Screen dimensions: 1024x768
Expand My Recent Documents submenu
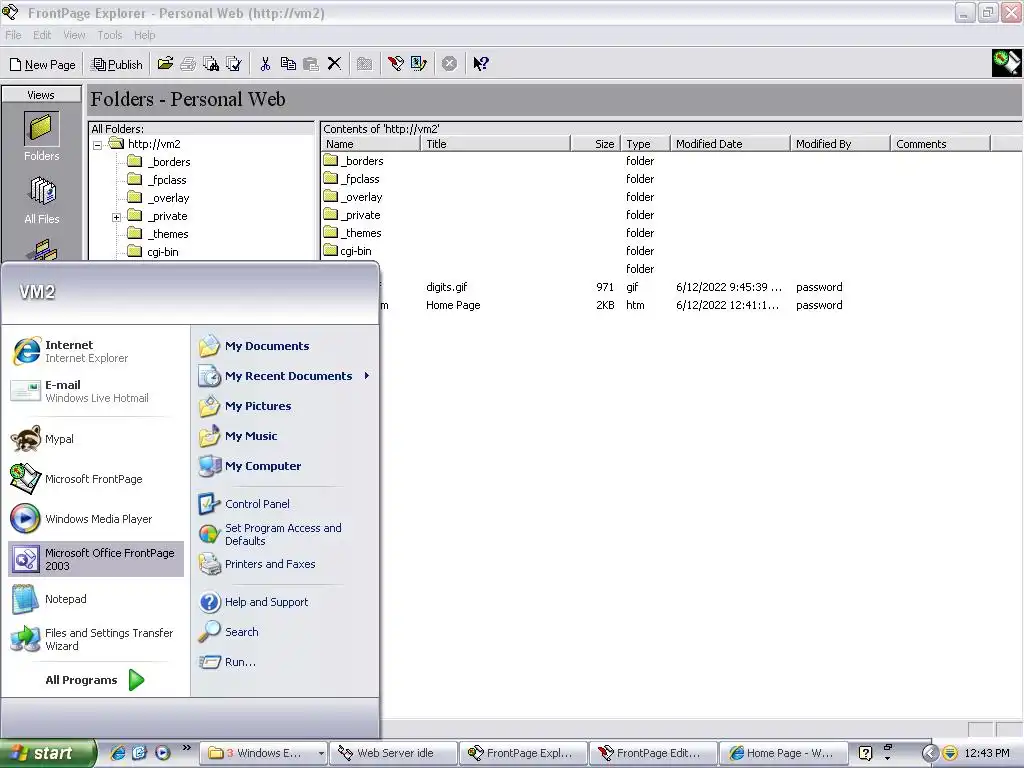285,376
